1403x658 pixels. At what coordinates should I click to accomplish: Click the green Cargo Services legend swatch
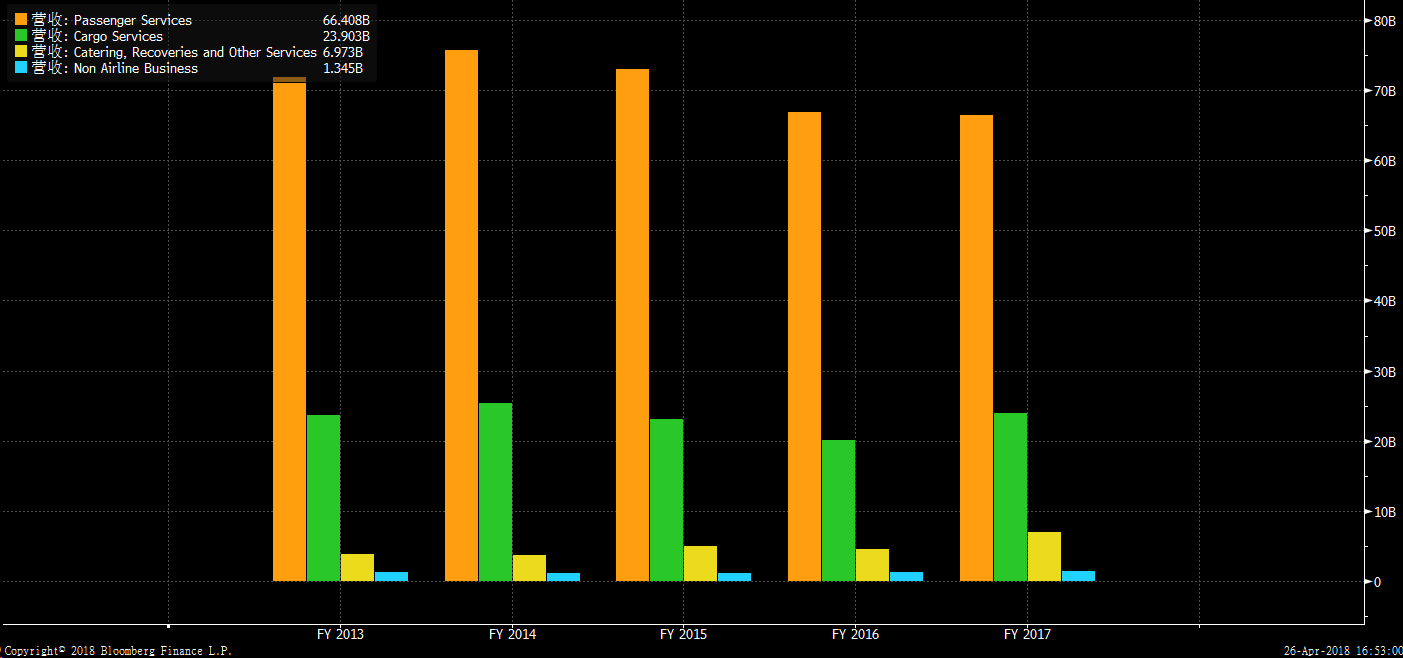pyautogui.click(x=21, y=36)
